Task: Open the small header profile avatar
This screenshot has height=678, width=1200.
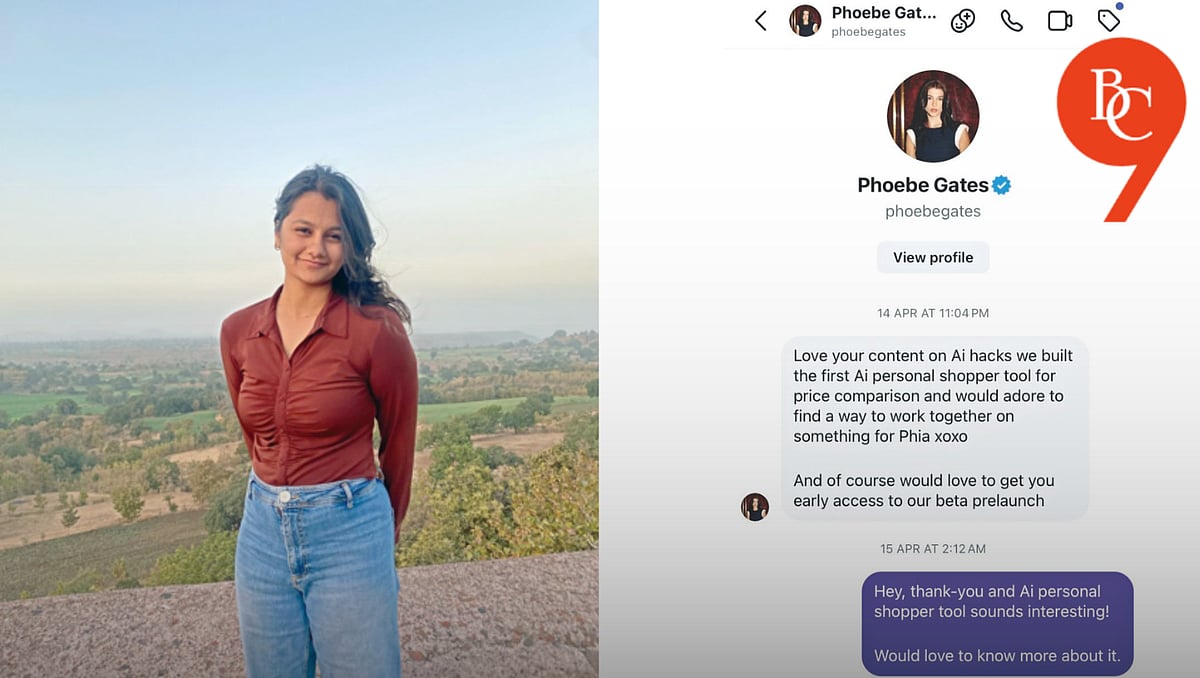Action: (x=805, y=20)
